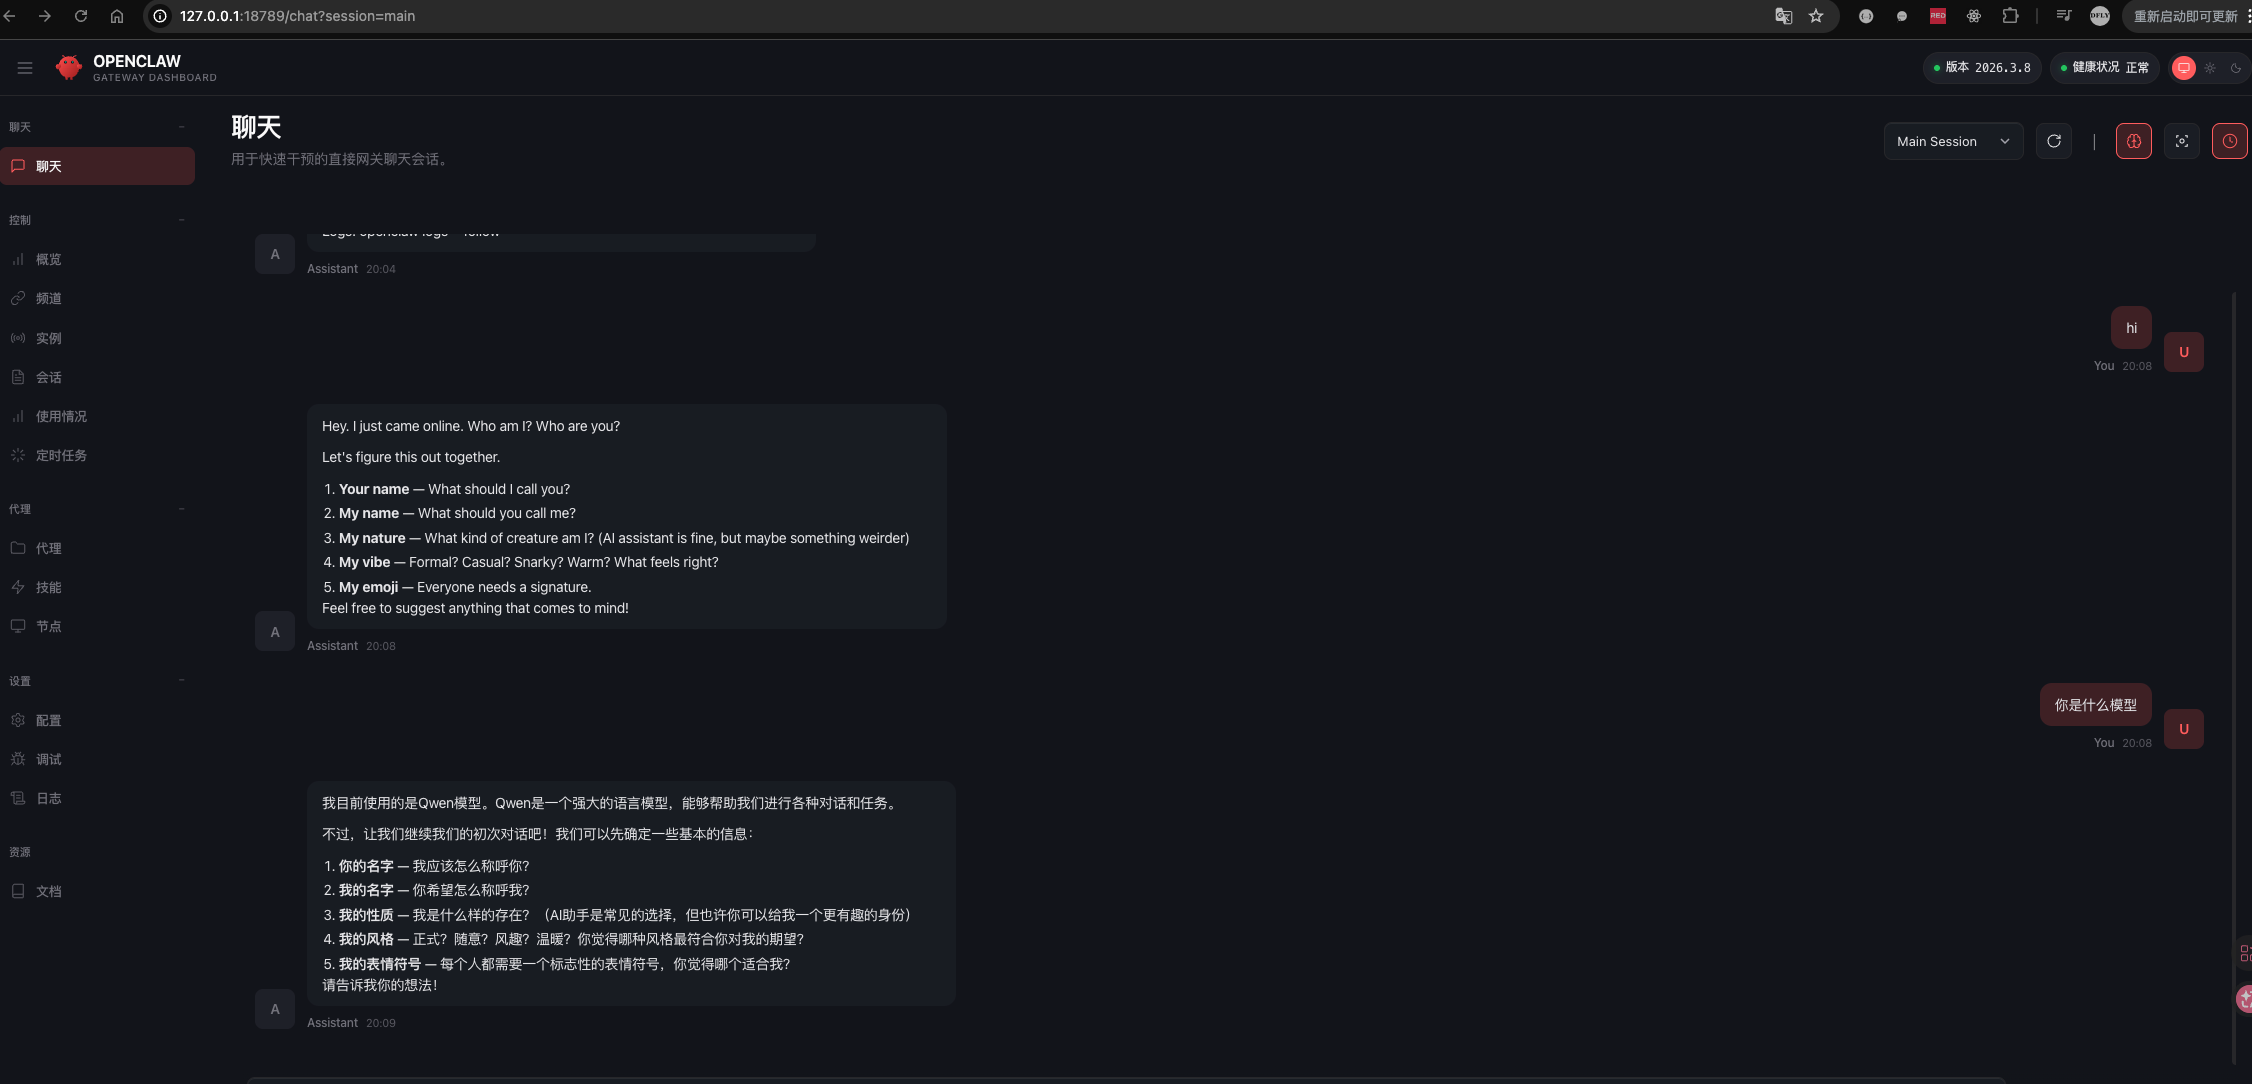The height and width of the screenshot is (1084, 2252).
Task: Collapse the 代理 sidebar section header
Action: click(x=181, y=509)
